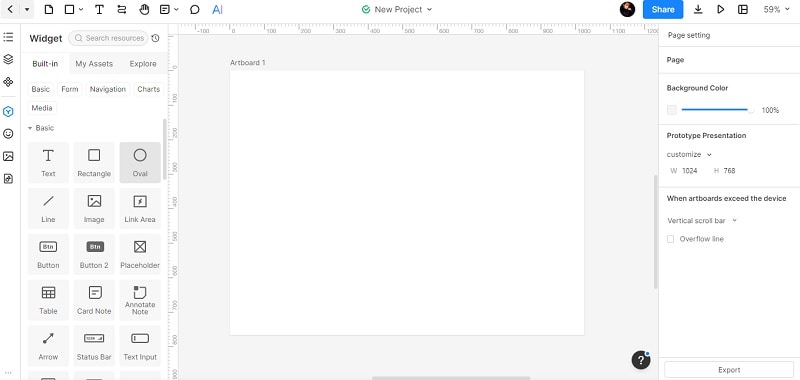Switch to the My Assets tab
Image resolution: width=800 pixels, height=380 pixels.
coord(94,64)
